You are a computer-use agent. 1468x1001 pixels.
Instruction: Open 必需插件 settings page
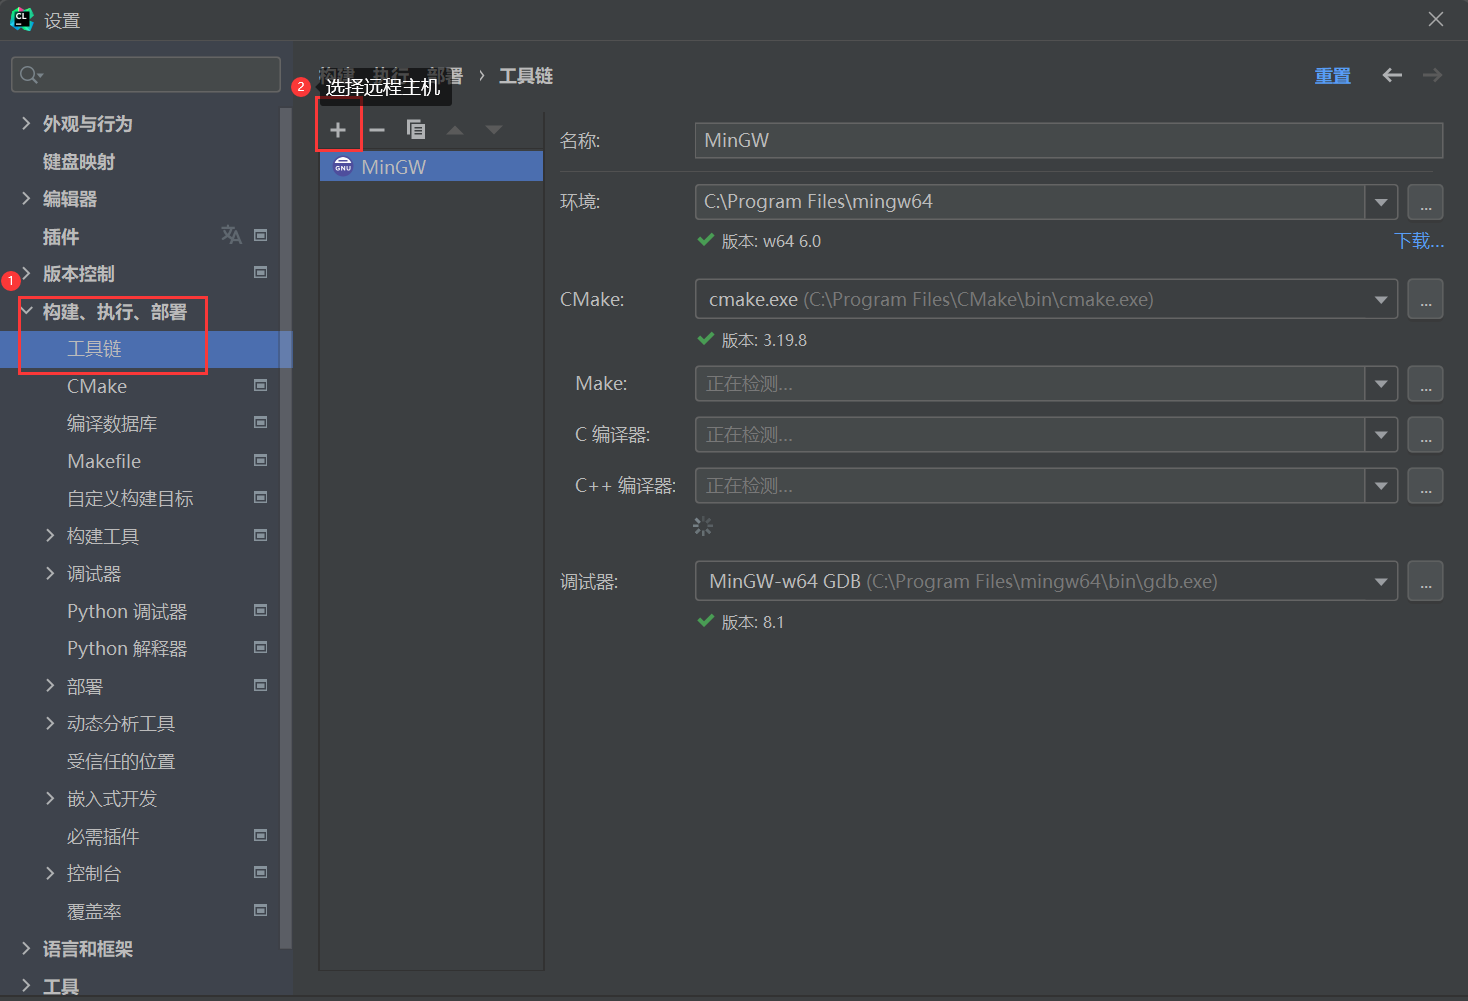click(x=103, y=837)
